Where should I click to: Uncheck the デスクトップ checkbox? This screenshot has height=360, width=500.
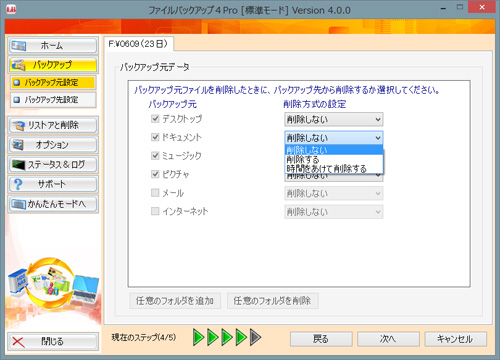pos(155,119)
